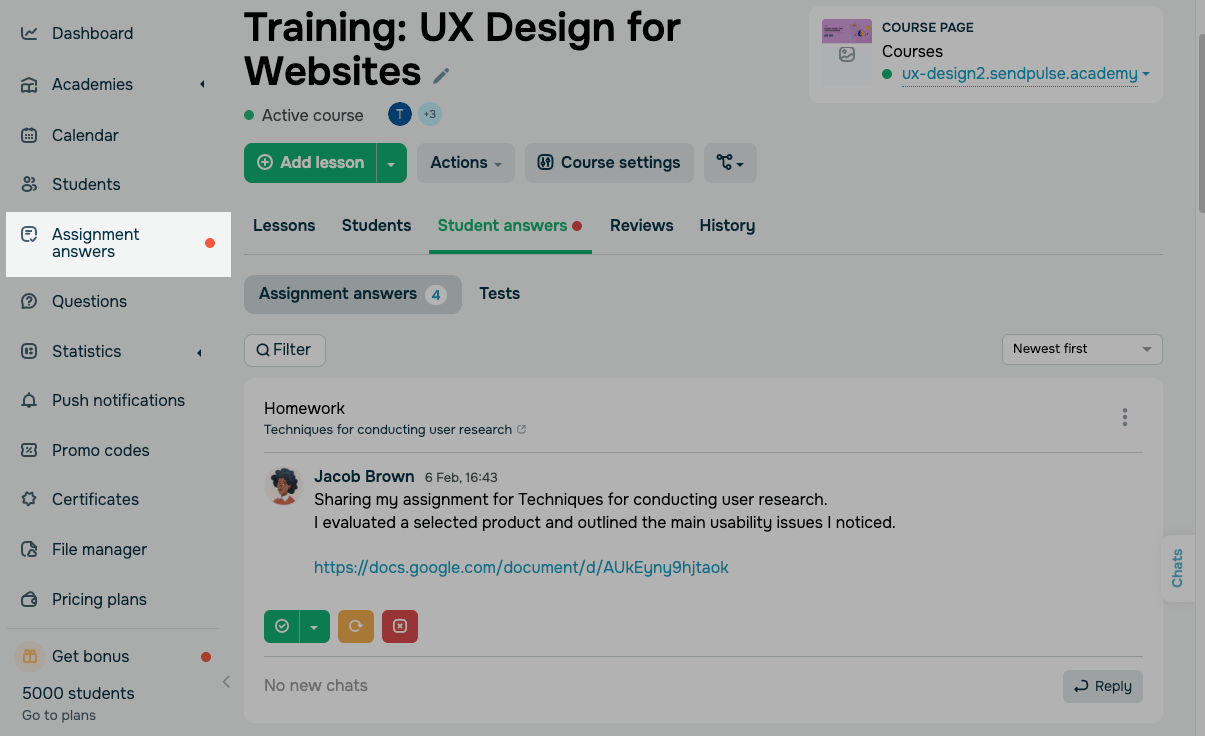Open the three-dot menu on Homework card
1205x736 pixels.
coord(1125,417)
